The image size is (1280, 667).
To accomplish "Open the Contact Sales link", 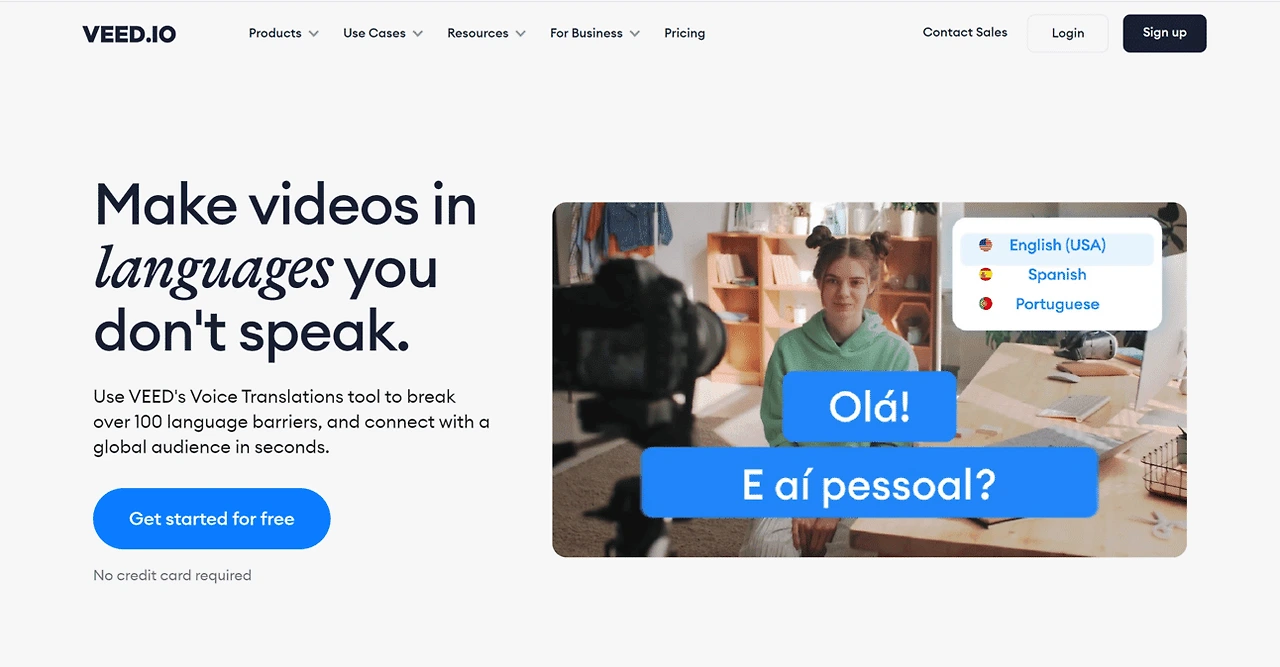I will point(965,32).
